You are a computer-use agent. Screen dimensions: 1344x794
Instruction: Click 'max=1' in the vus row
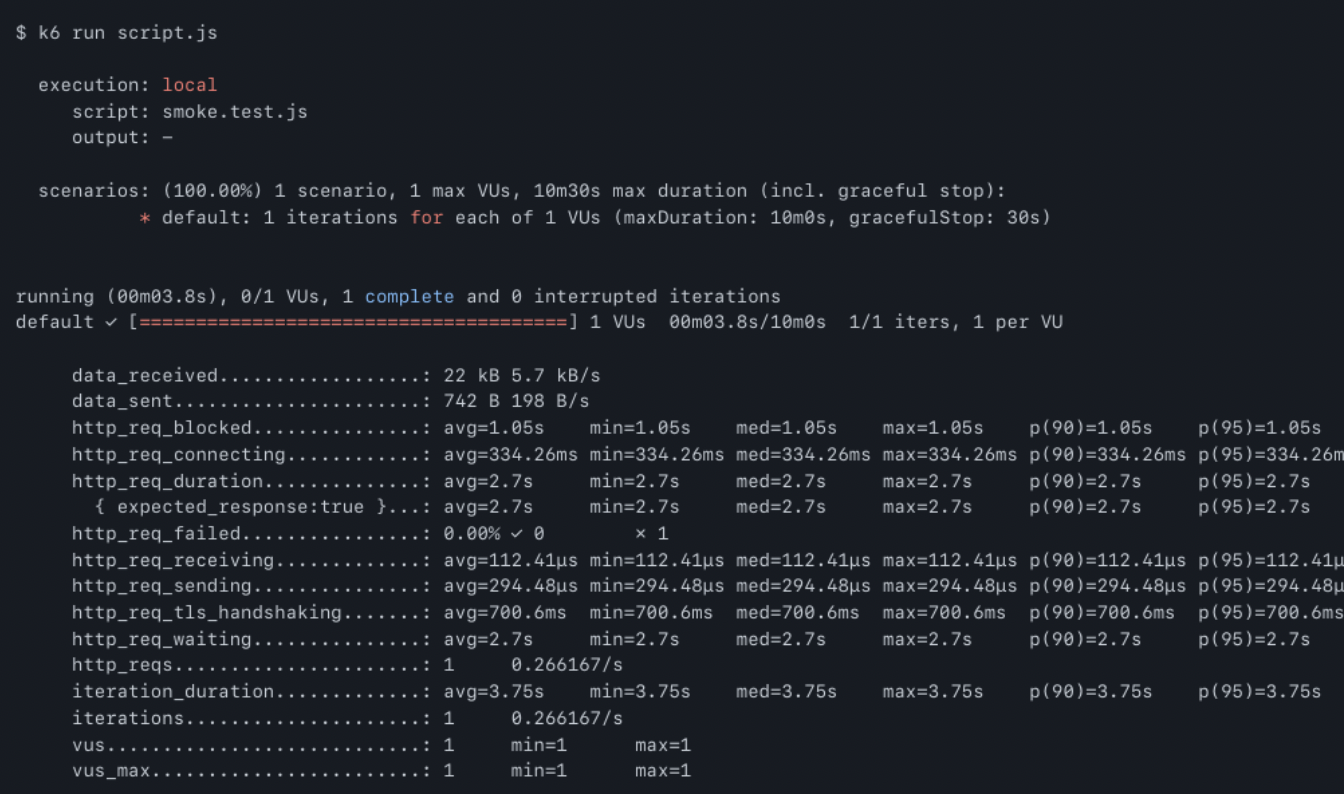663,745
